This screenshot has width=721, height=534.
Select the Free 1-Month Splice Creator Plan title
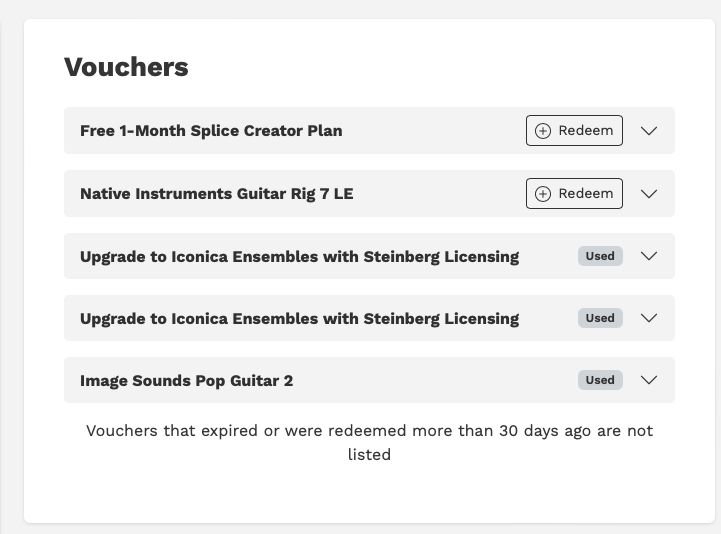pyautogui.click(x=211, y=131)
